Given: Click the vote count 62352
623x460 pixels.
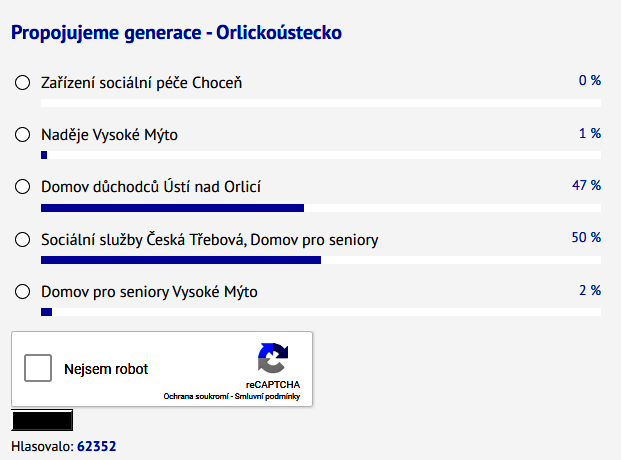Looking at the screenshot, I should tap(97, 446).
